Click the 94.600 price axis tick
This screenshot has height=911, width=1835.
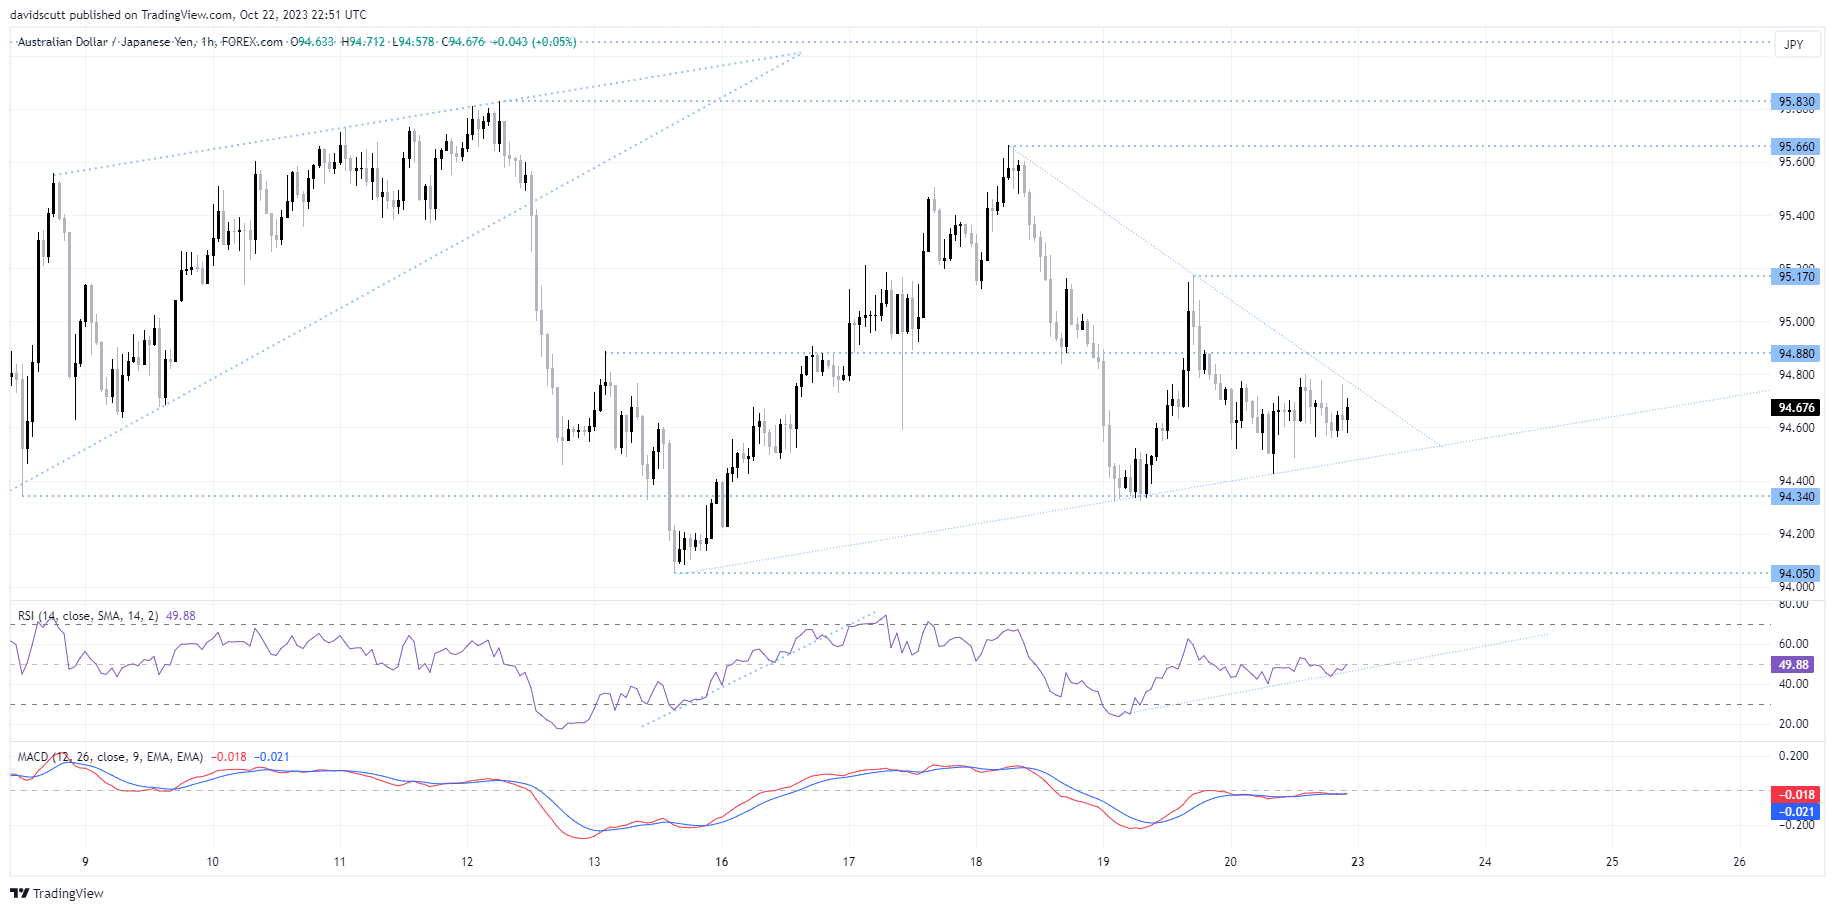tap(1796, 428)
